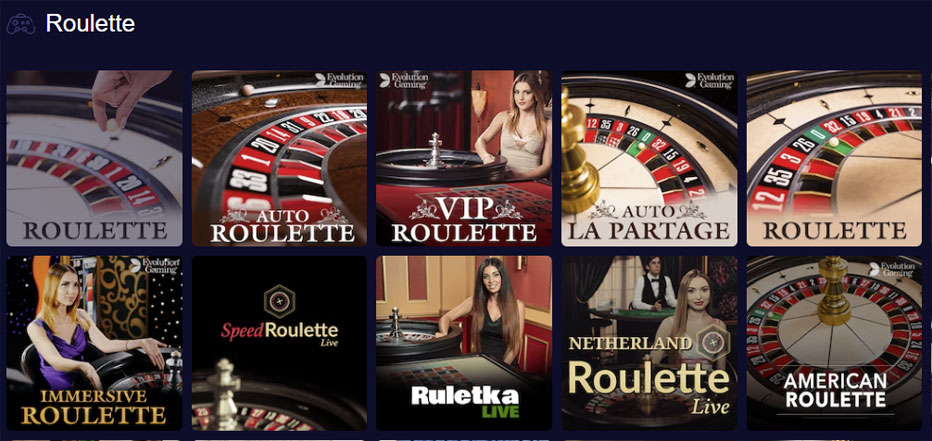The height and width of the screenshot is (441, 932).
Task: Click Evolution Gaming logo on Auto Roulette tile
Action: tap(339, 81)
